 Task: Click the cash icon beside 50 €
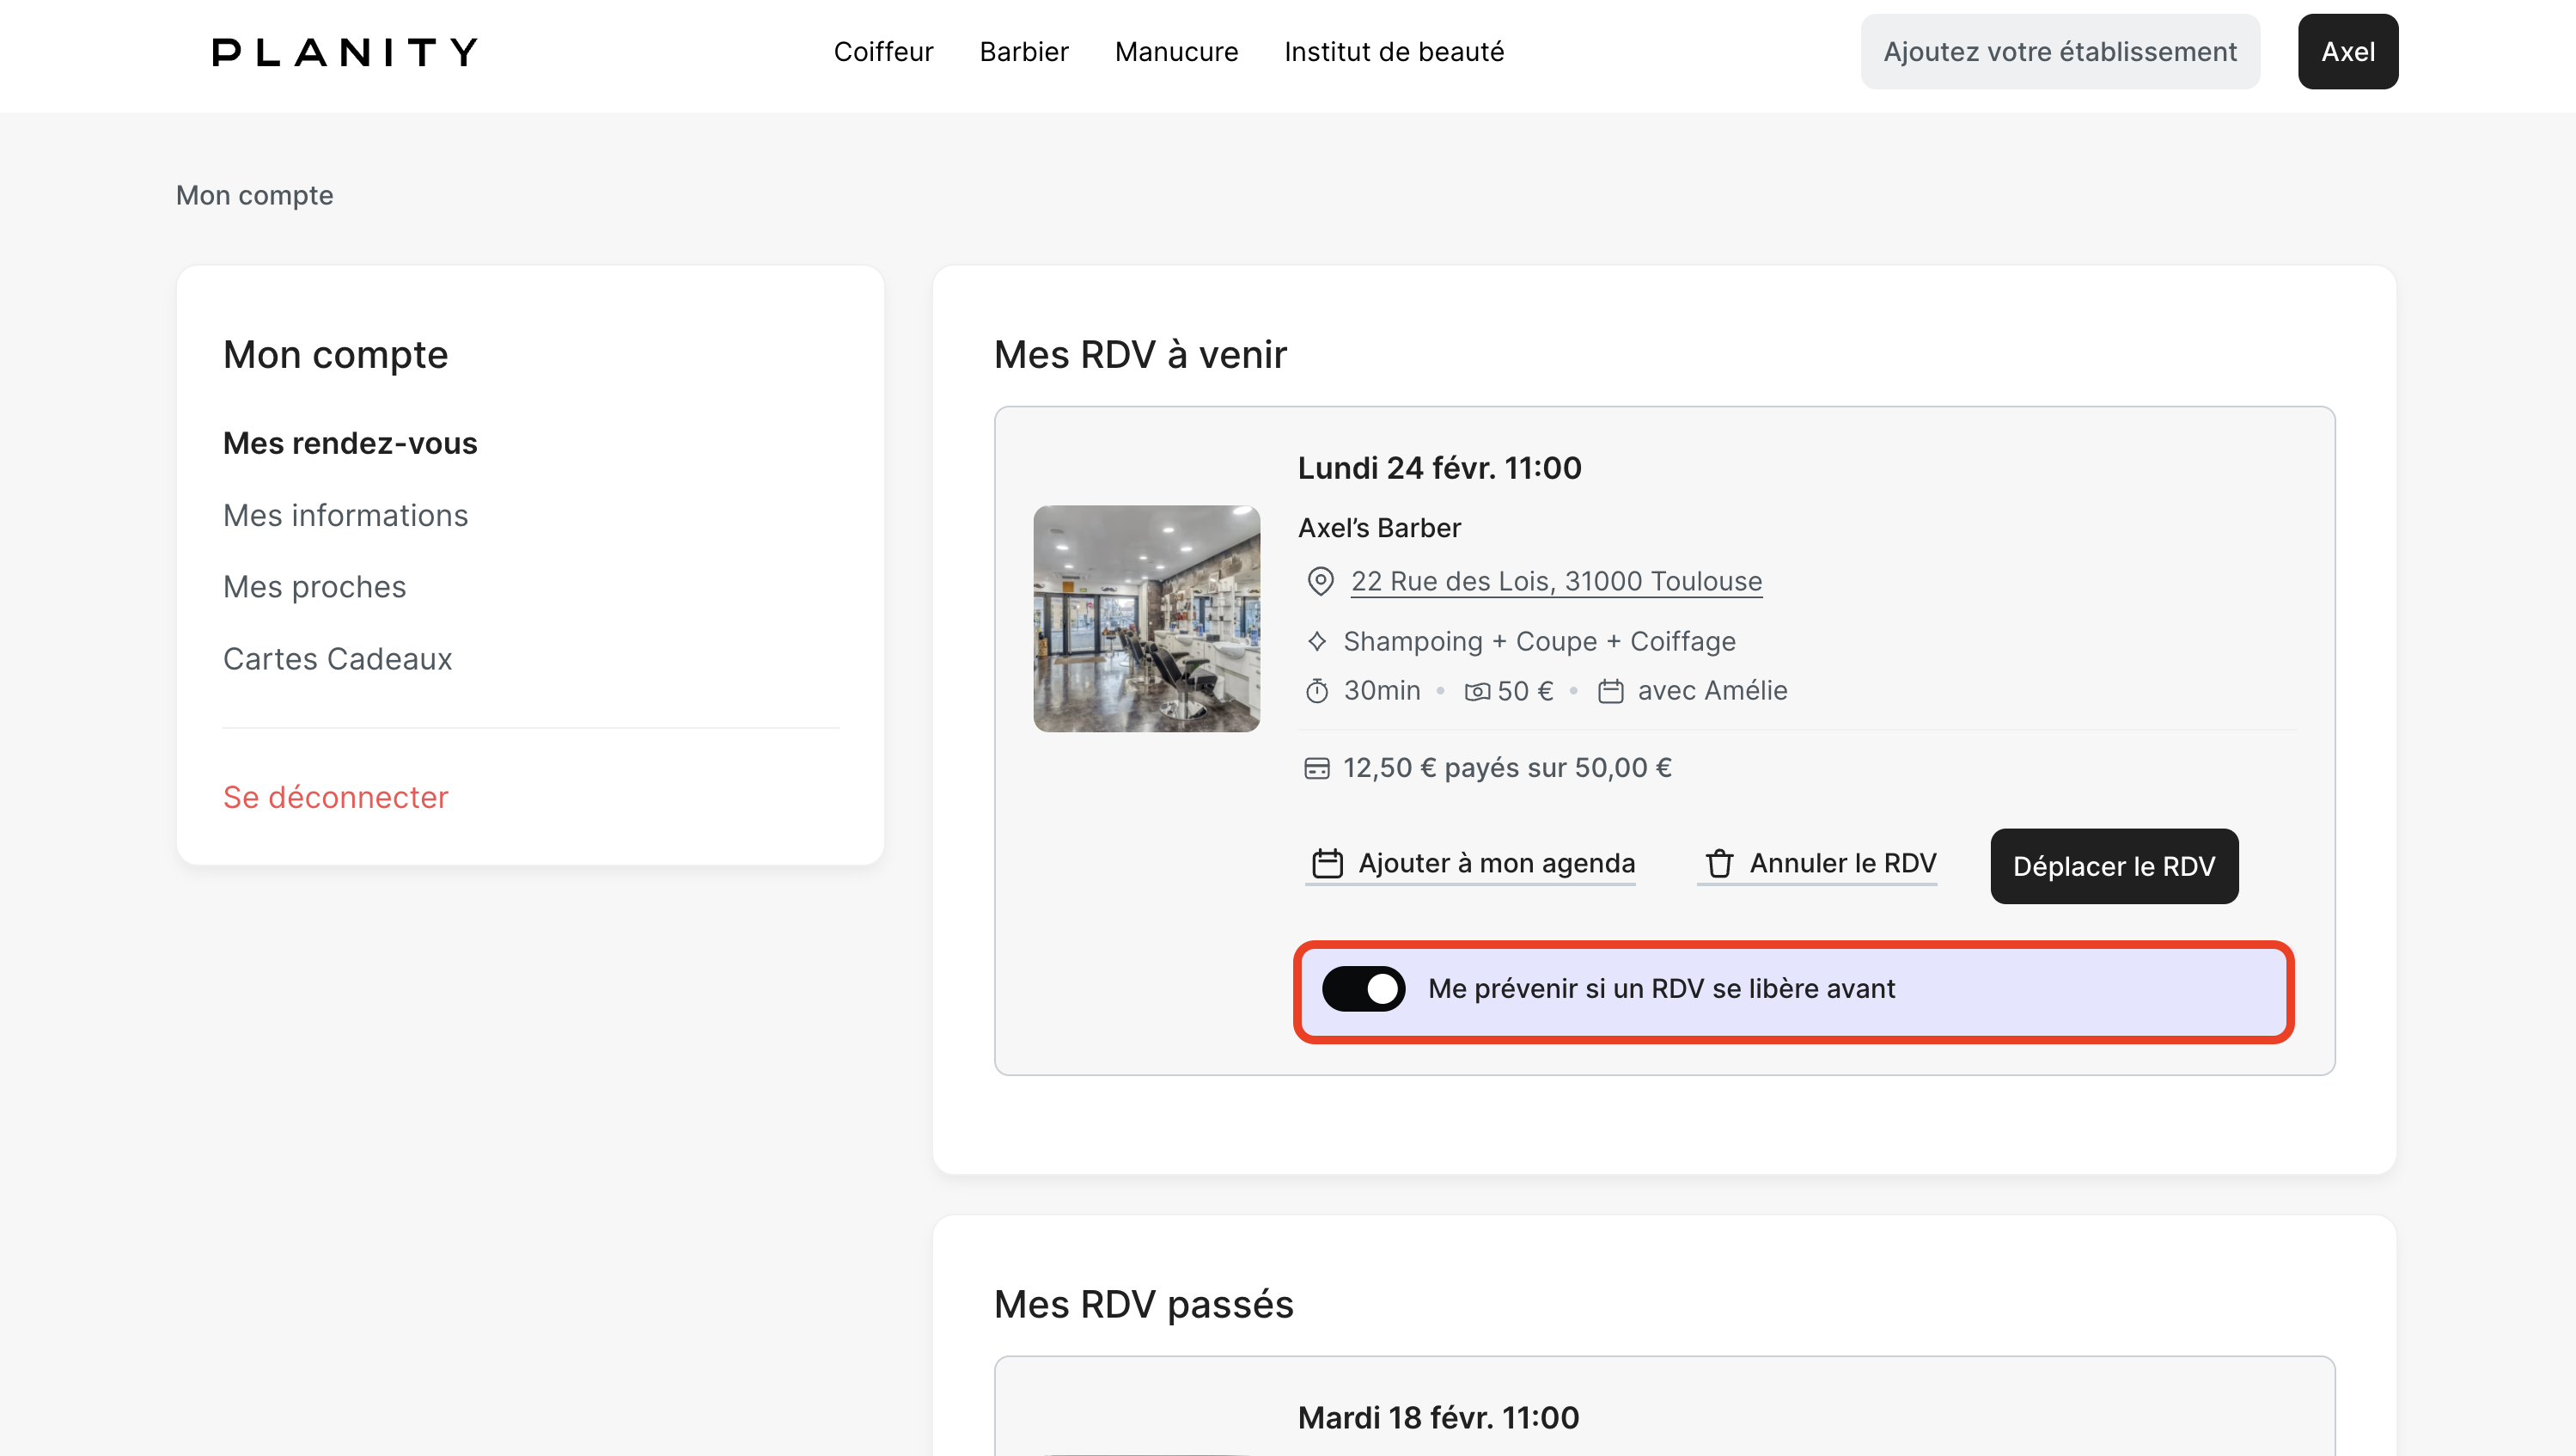[x=1477, y=691]
